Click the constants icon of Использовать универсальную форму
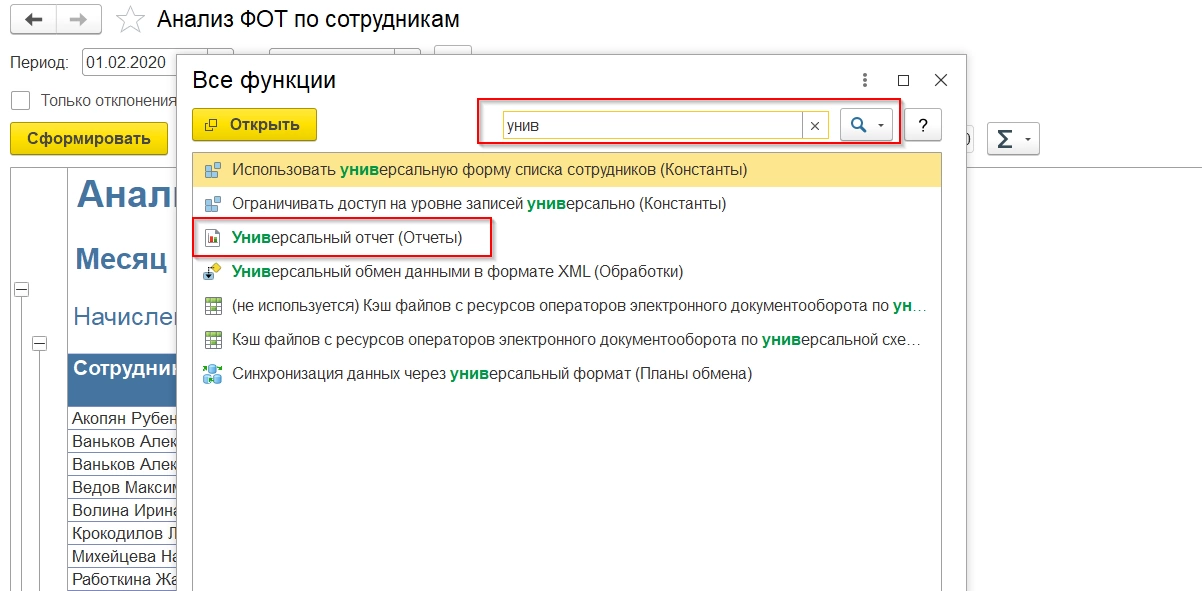The image size is (1202, 591). pos(212,170)
